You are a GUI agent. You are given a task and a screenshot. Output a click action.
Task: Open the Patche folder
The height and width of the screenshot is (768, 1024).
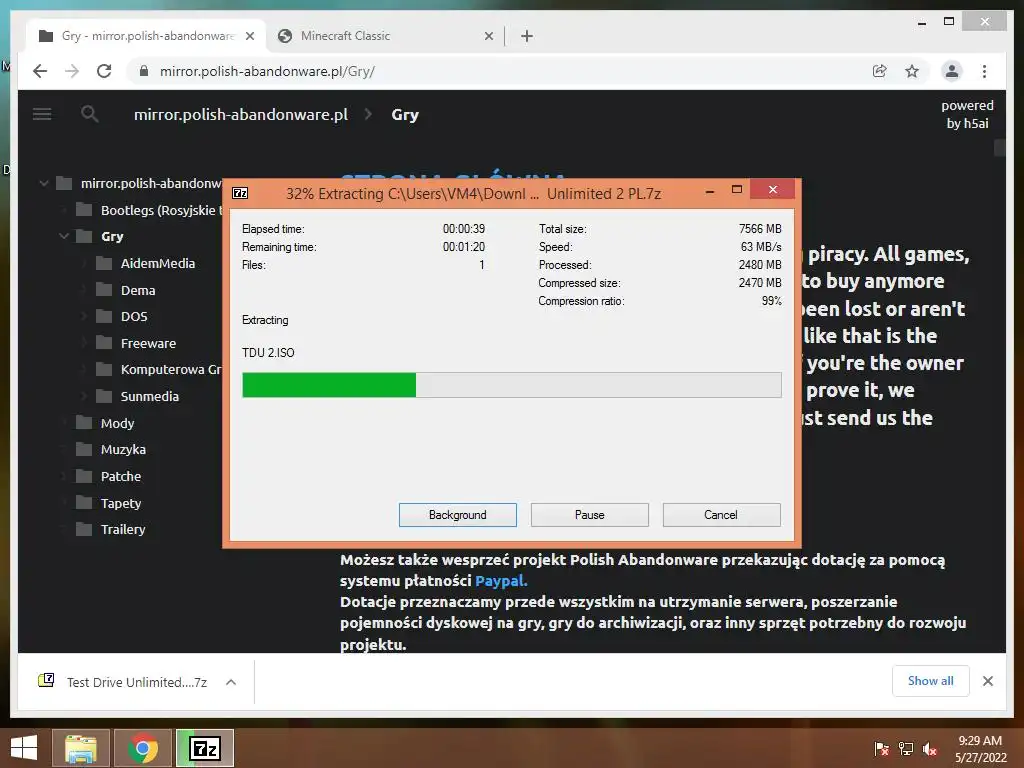click(121, 476)
